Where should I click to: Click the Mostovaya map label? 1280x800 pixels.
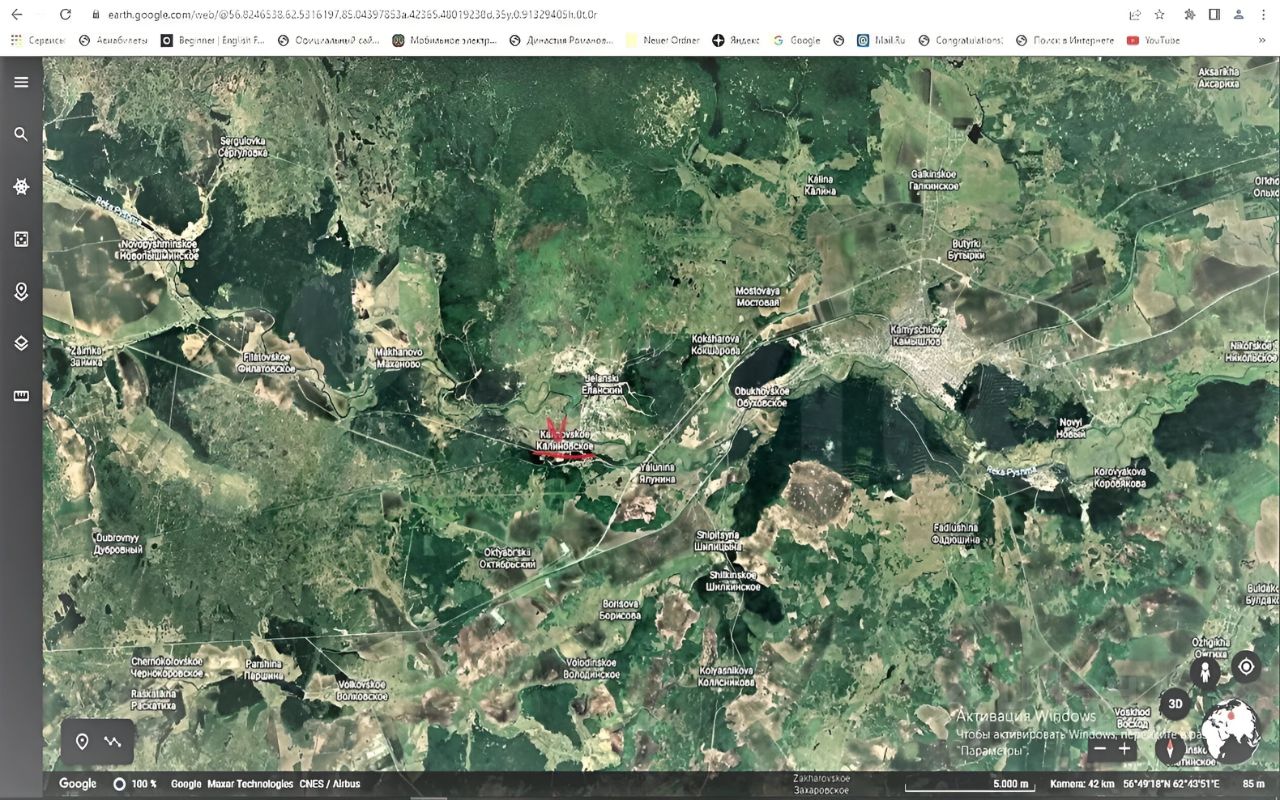pyautogui.click(x=757, y=296)
